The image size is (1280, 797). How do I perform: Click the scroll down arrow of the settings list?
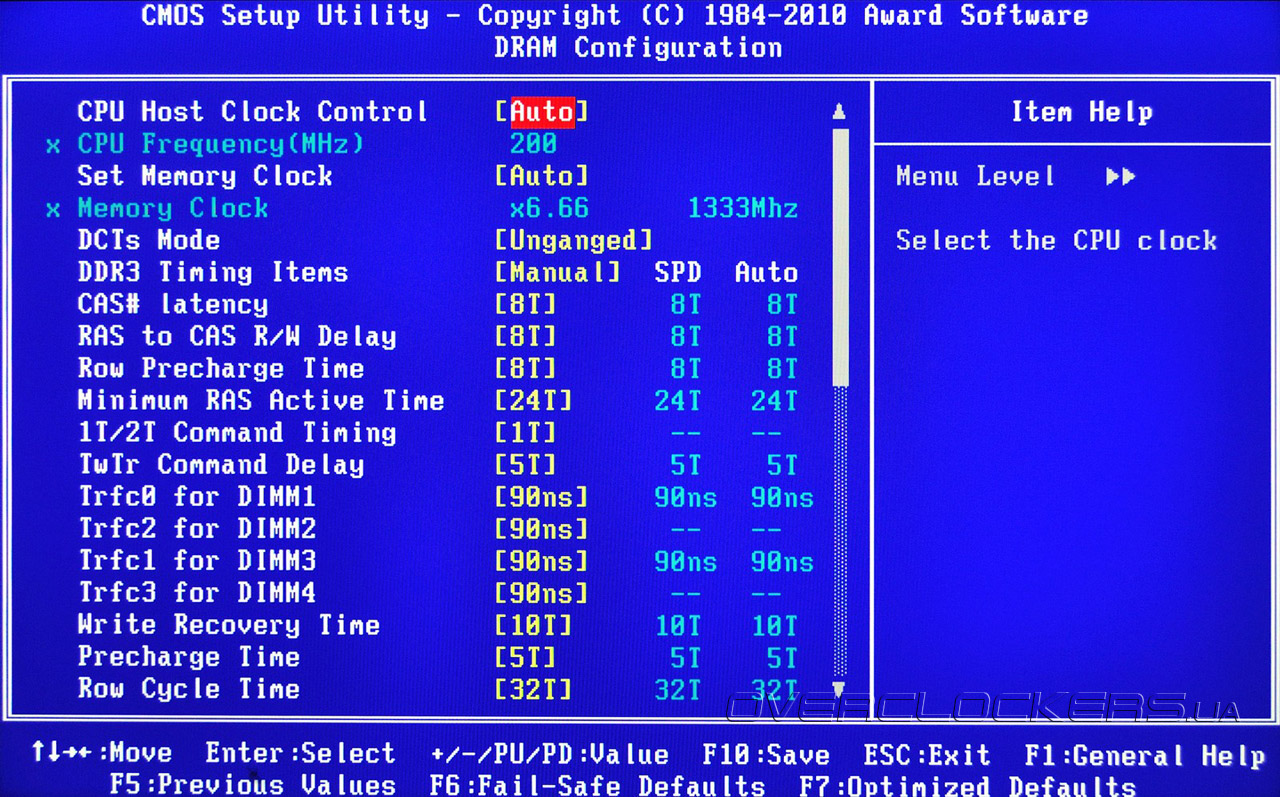pos(839,689)
